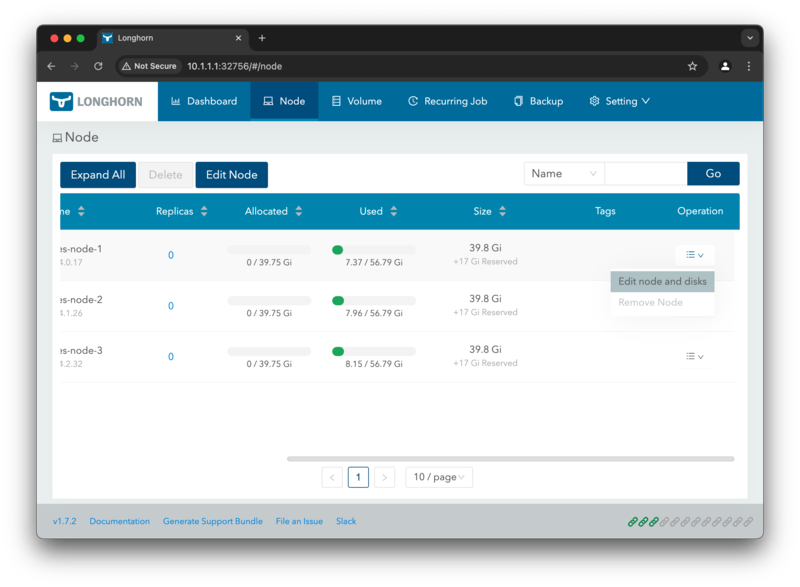Image resolution: width=800 pixels, height=587 pixels.
Task: Click node-1 Used storage bar
Action: coord(373,250)
